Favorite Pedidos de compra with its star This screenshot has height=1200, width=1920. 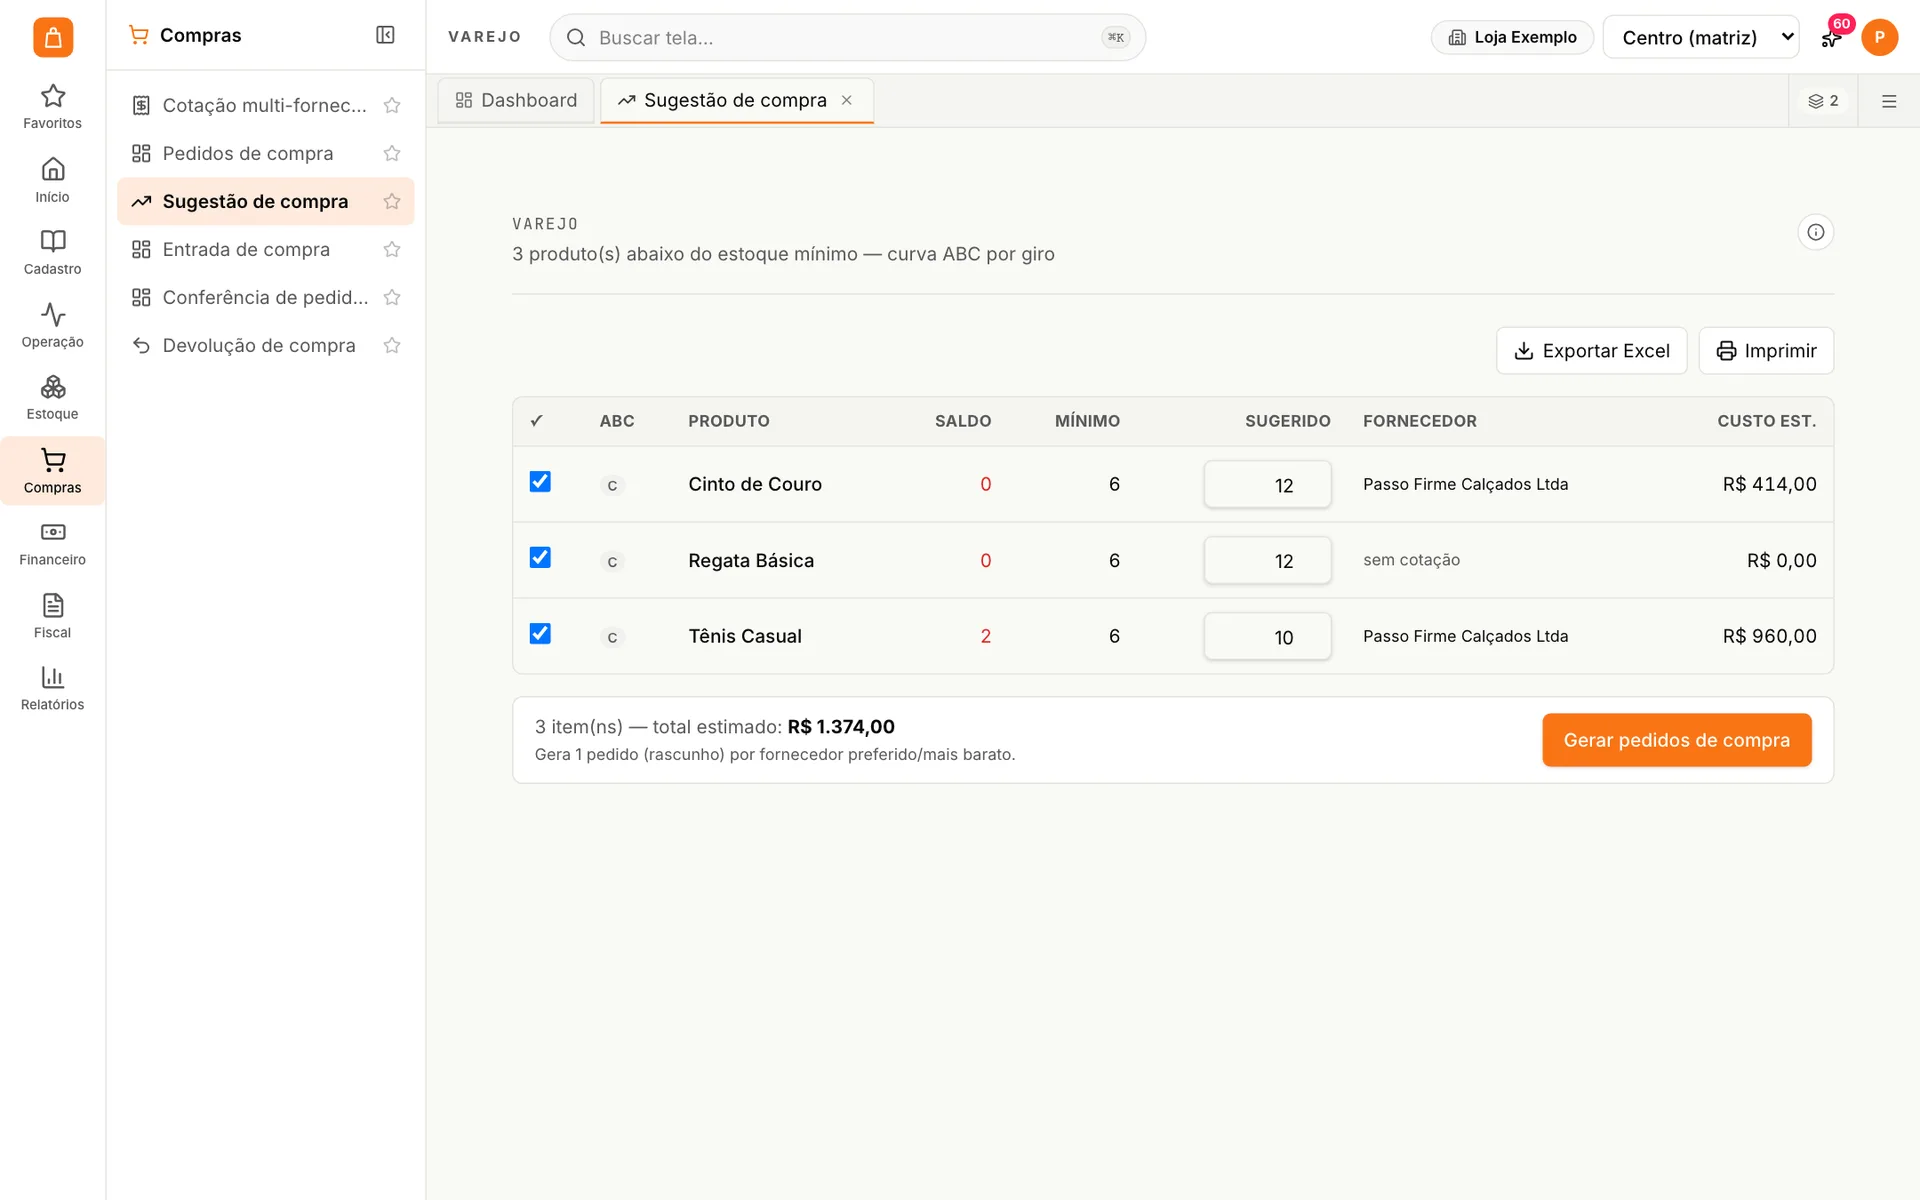(392, 153)
